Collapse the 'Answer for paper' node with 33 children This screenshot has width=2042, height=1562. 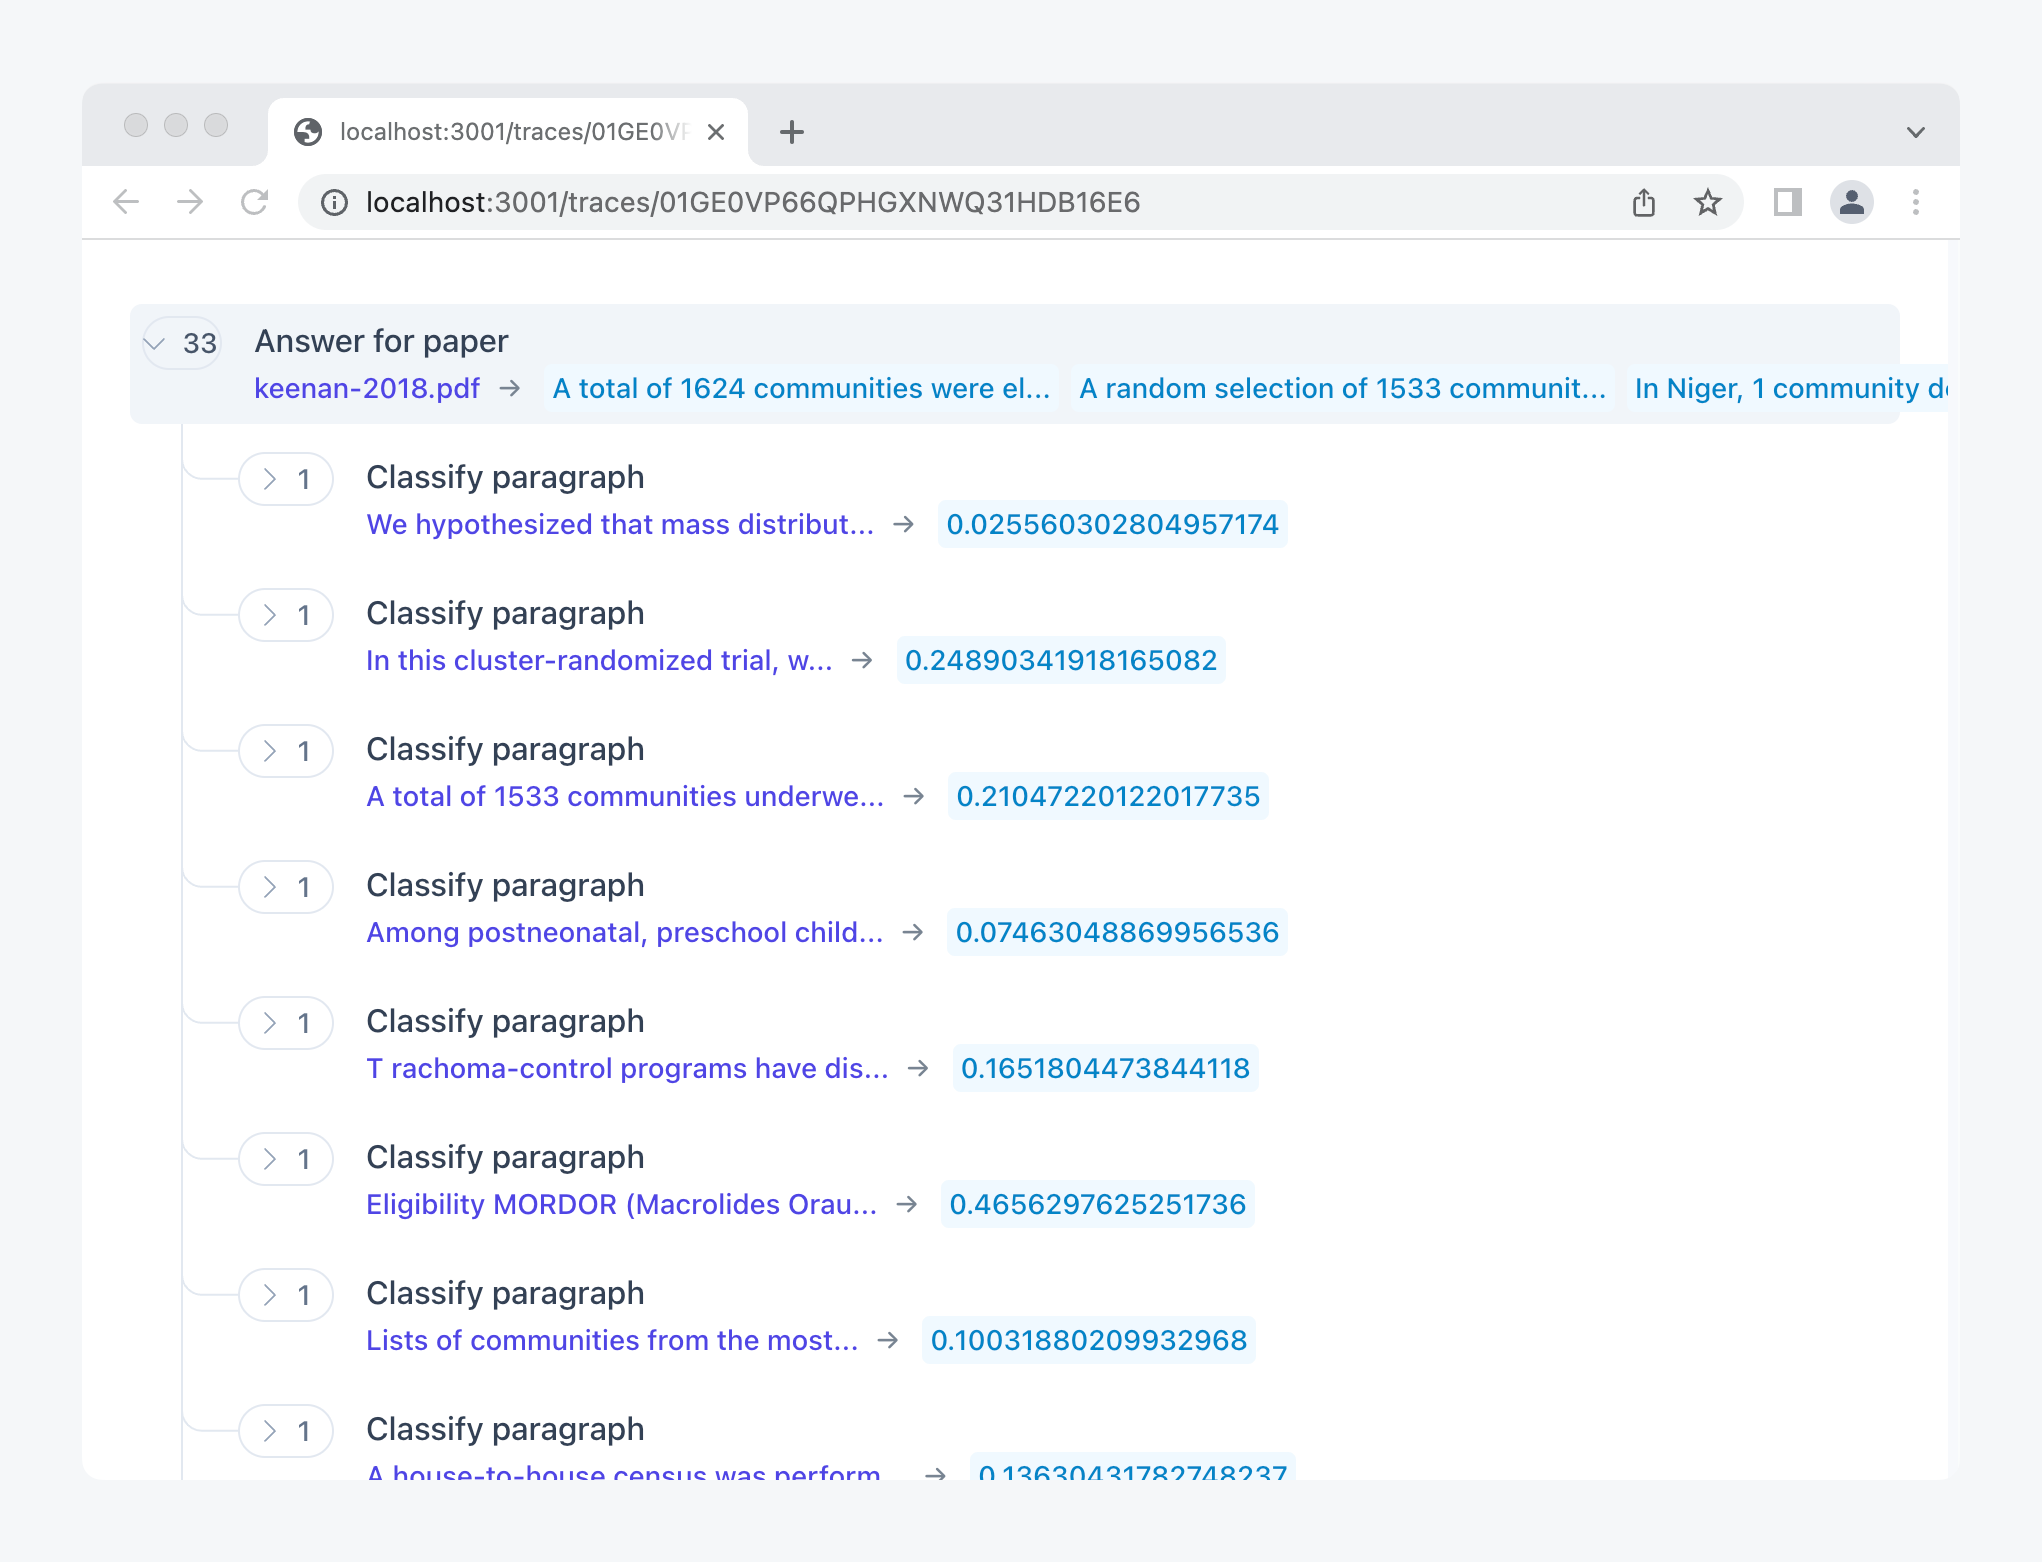[181, 343]
